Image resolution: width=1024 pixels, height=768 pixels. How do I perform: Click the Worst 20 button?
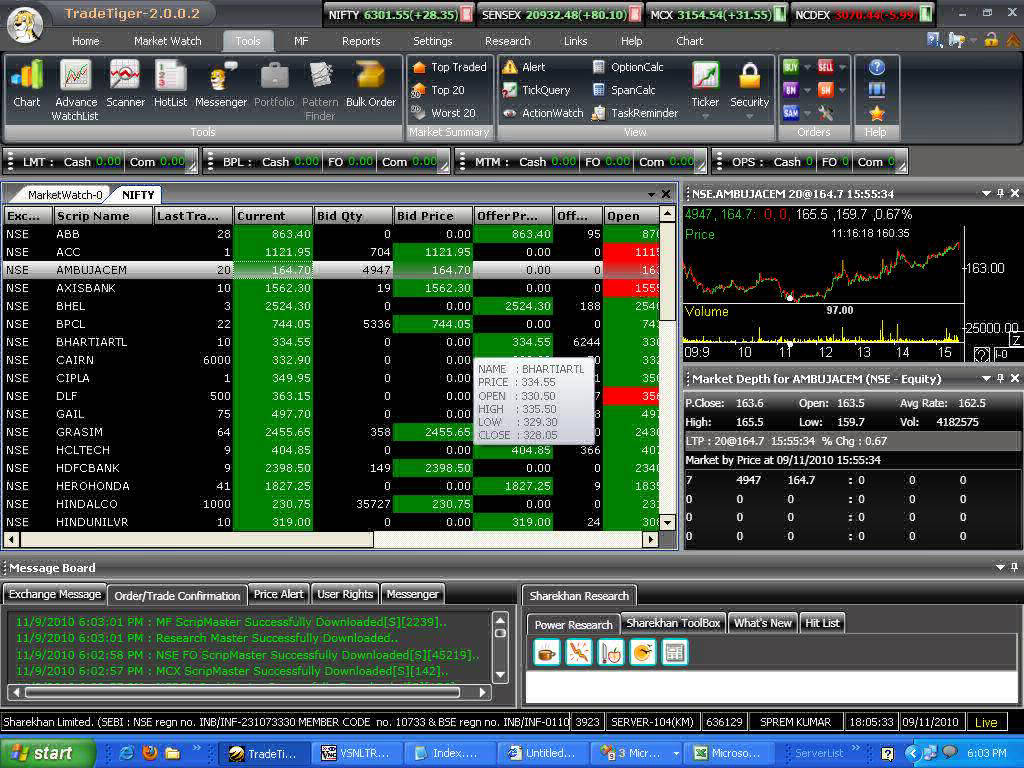click(443, 113)
